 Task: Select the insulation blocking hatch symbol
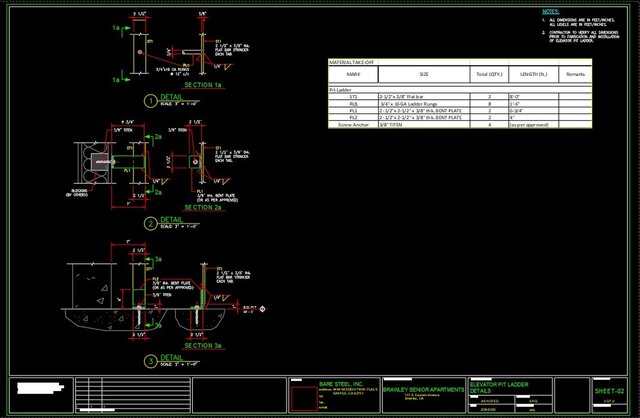tap(88, 160)
